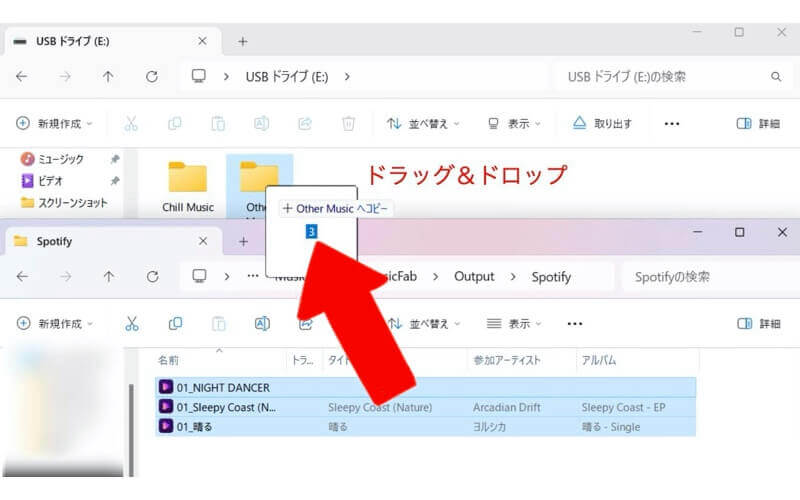The width and height of the screenshot is (800, 500).
Task: Open 新規作成 dropdown in Spotify window
Action: [x=55, y=323]
